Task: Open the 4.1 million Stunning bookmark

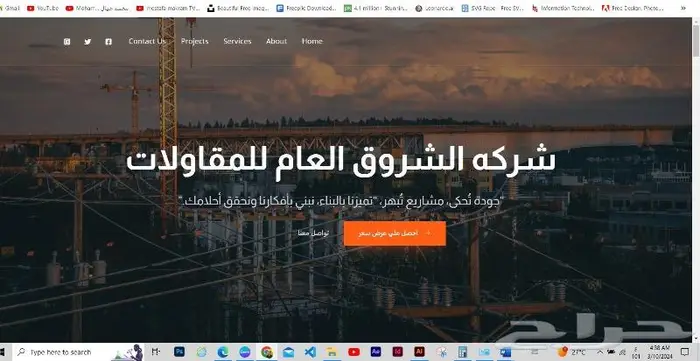Action: point(376,8)
